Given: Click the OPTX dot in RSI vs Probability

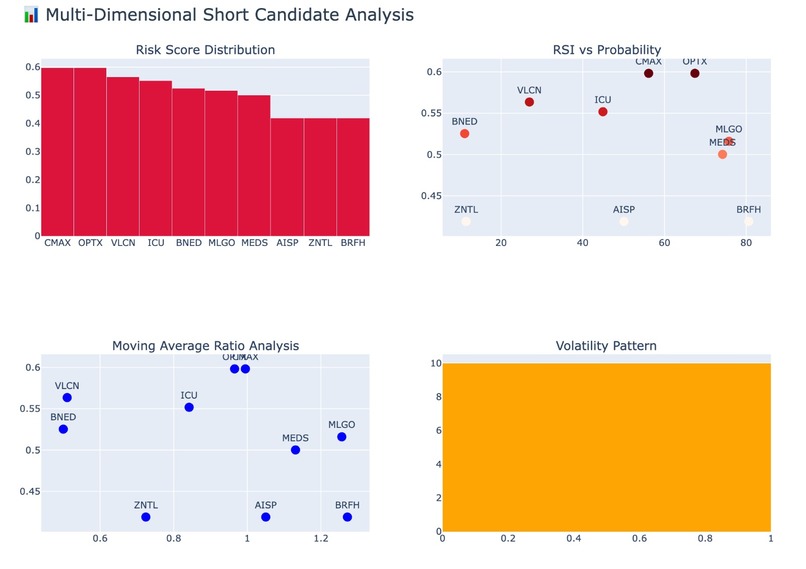Looking at the screenshot, I should click(694, 74).
